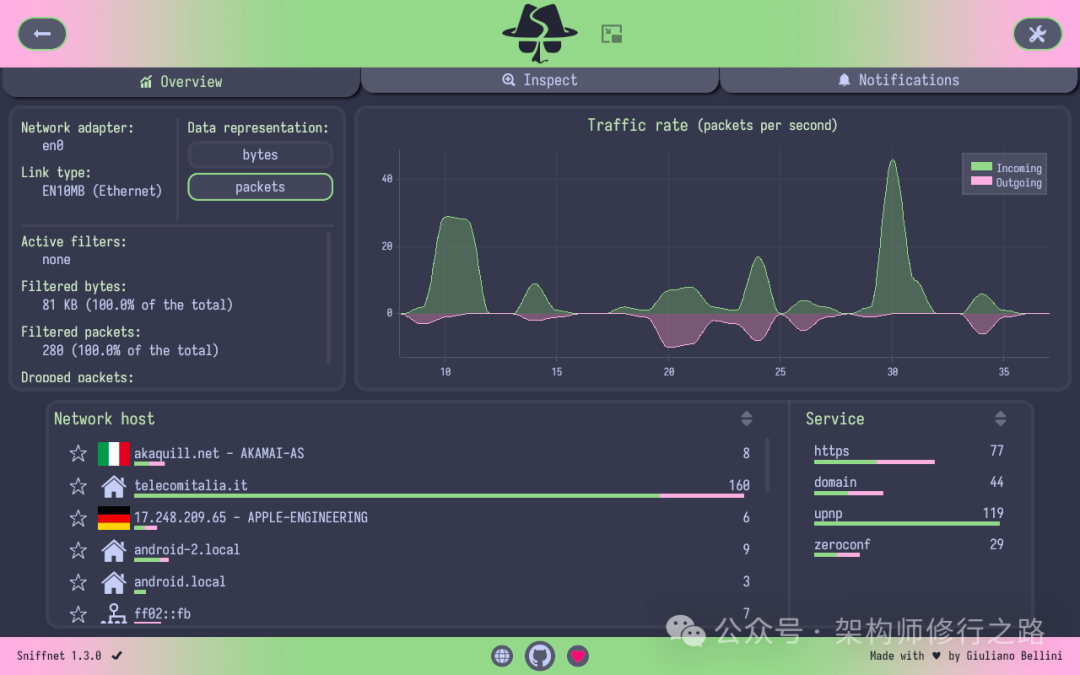Screen dimensions: 1080x675
Task: Click the upnp service traffic bar
Action: (x=908, y=523)
